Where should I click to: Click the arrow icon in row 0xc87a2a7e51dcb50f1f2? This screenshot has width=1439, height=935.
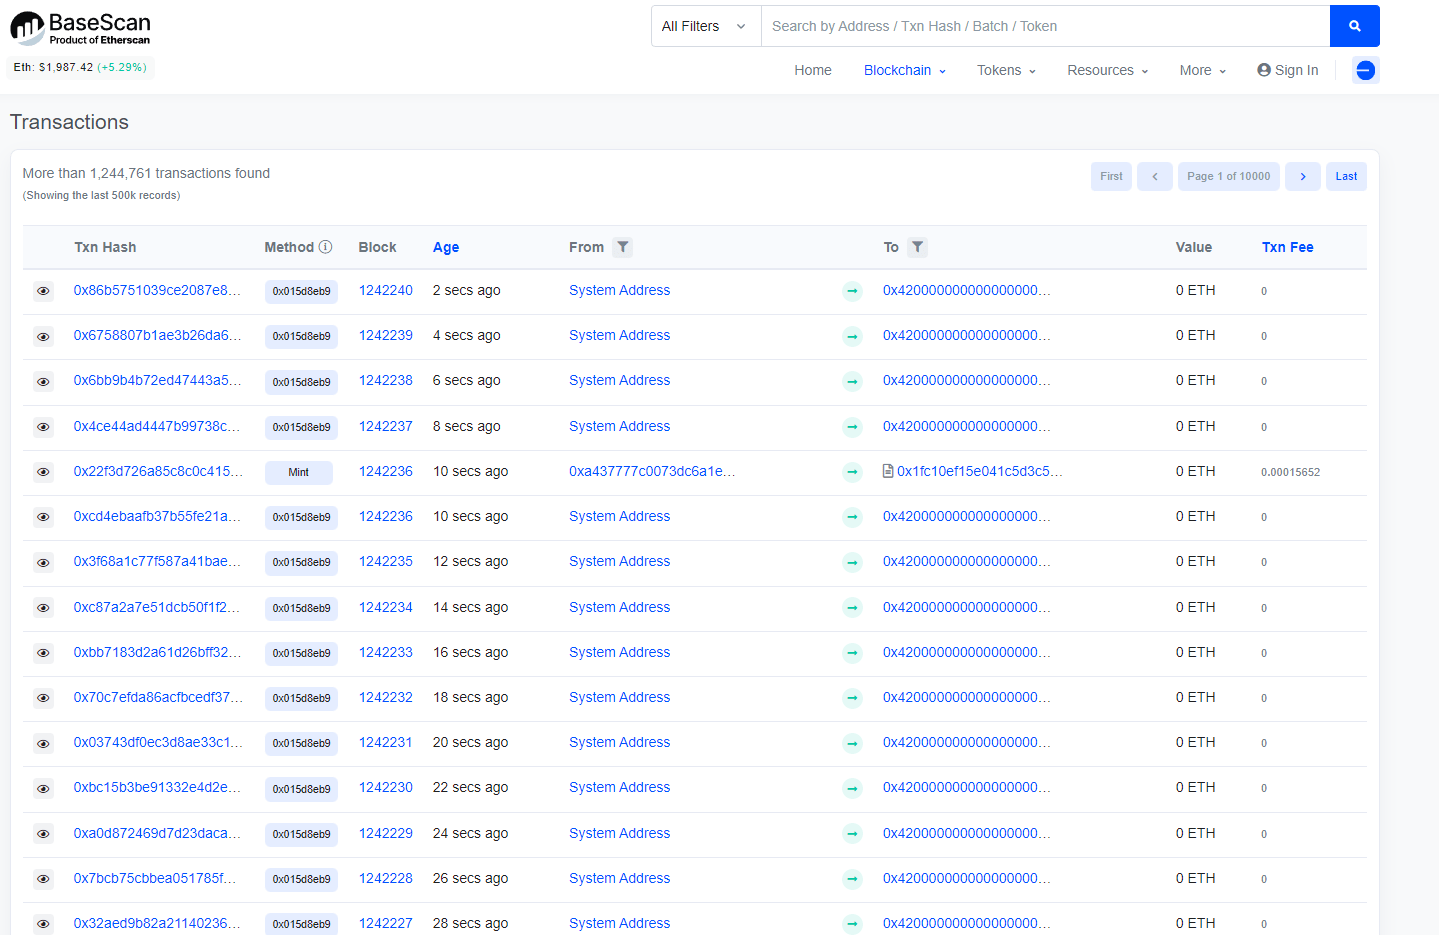tap(852, 608)
